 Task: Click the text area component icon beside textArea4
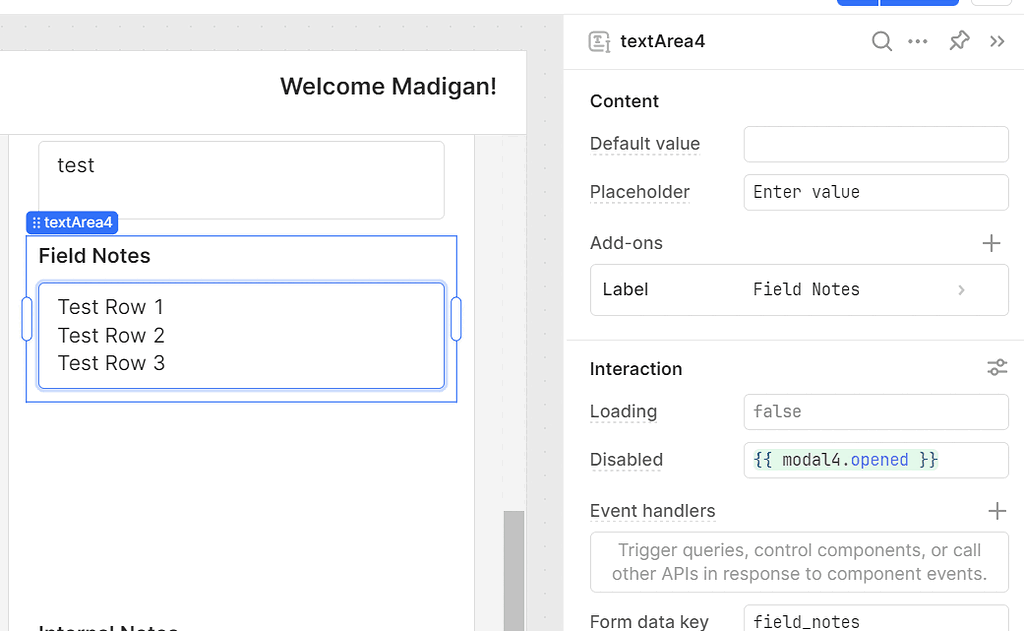click(598, 41)
